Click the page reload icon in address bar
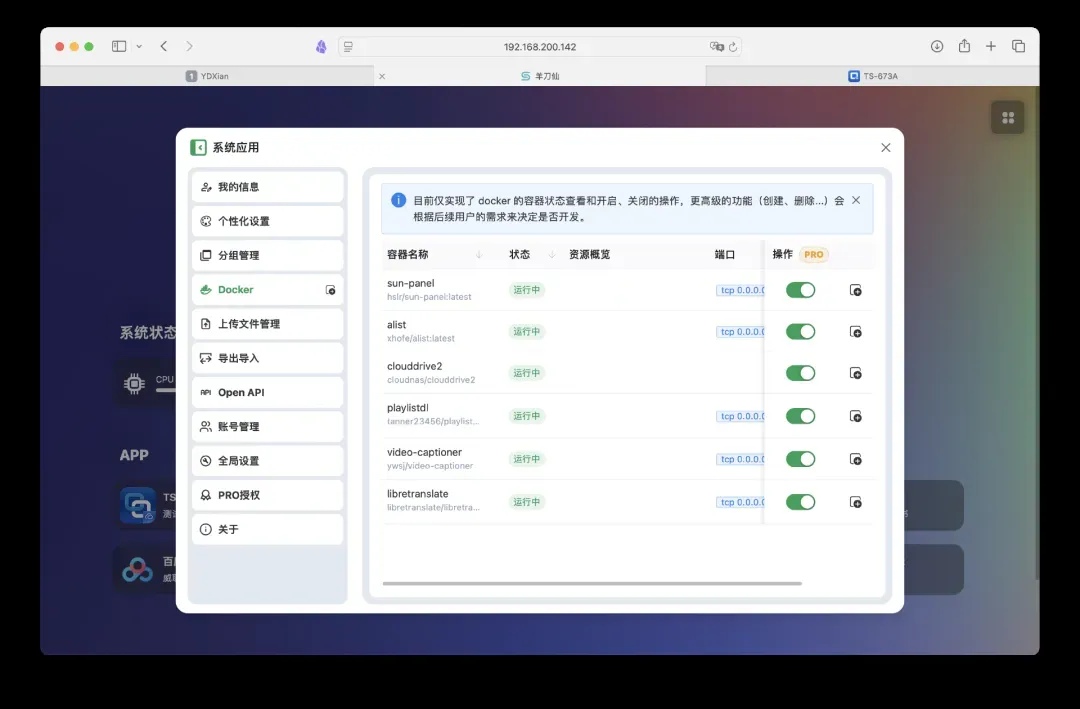The width and height of the screenshot is (1080, 709). click(733, 47)
